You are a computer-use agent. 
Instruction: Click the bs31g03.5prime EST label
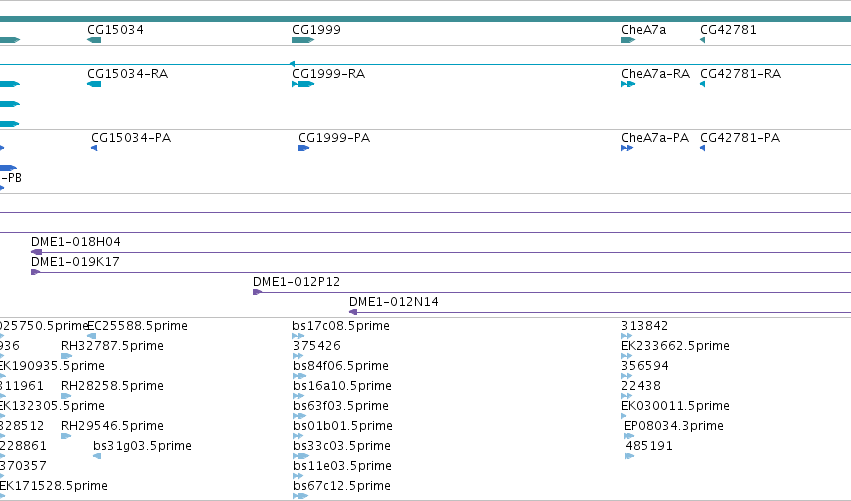pos(142,446)
